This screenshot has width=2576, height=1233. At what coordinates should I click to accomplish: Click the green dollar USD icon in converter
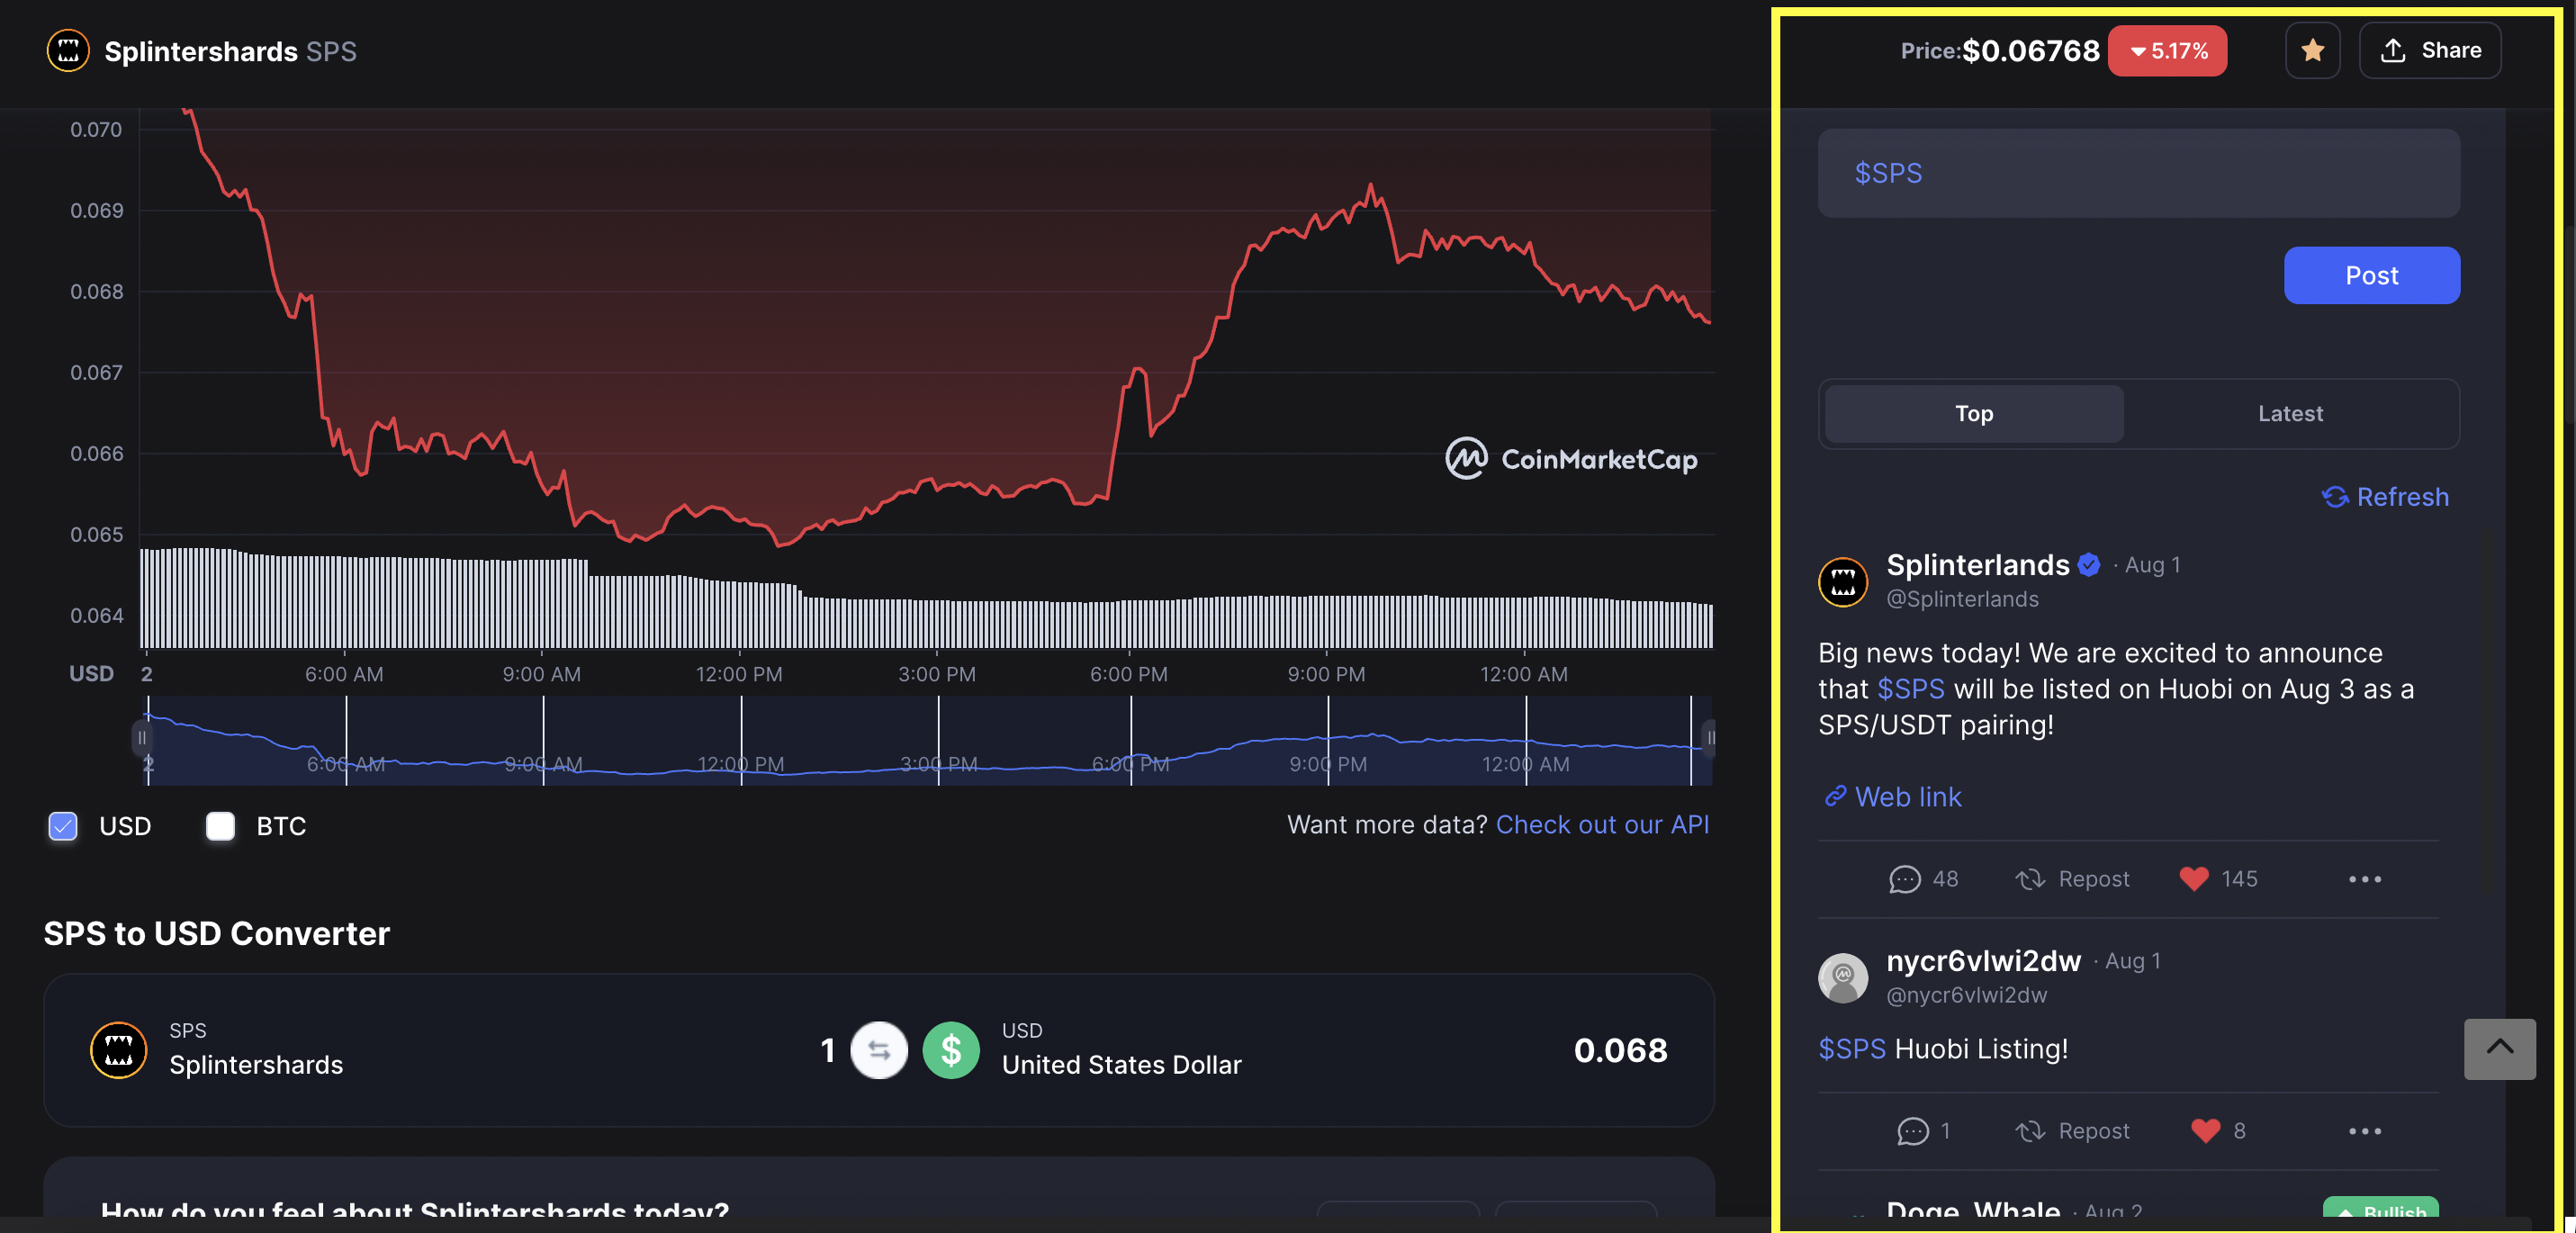coord(950,1049)
